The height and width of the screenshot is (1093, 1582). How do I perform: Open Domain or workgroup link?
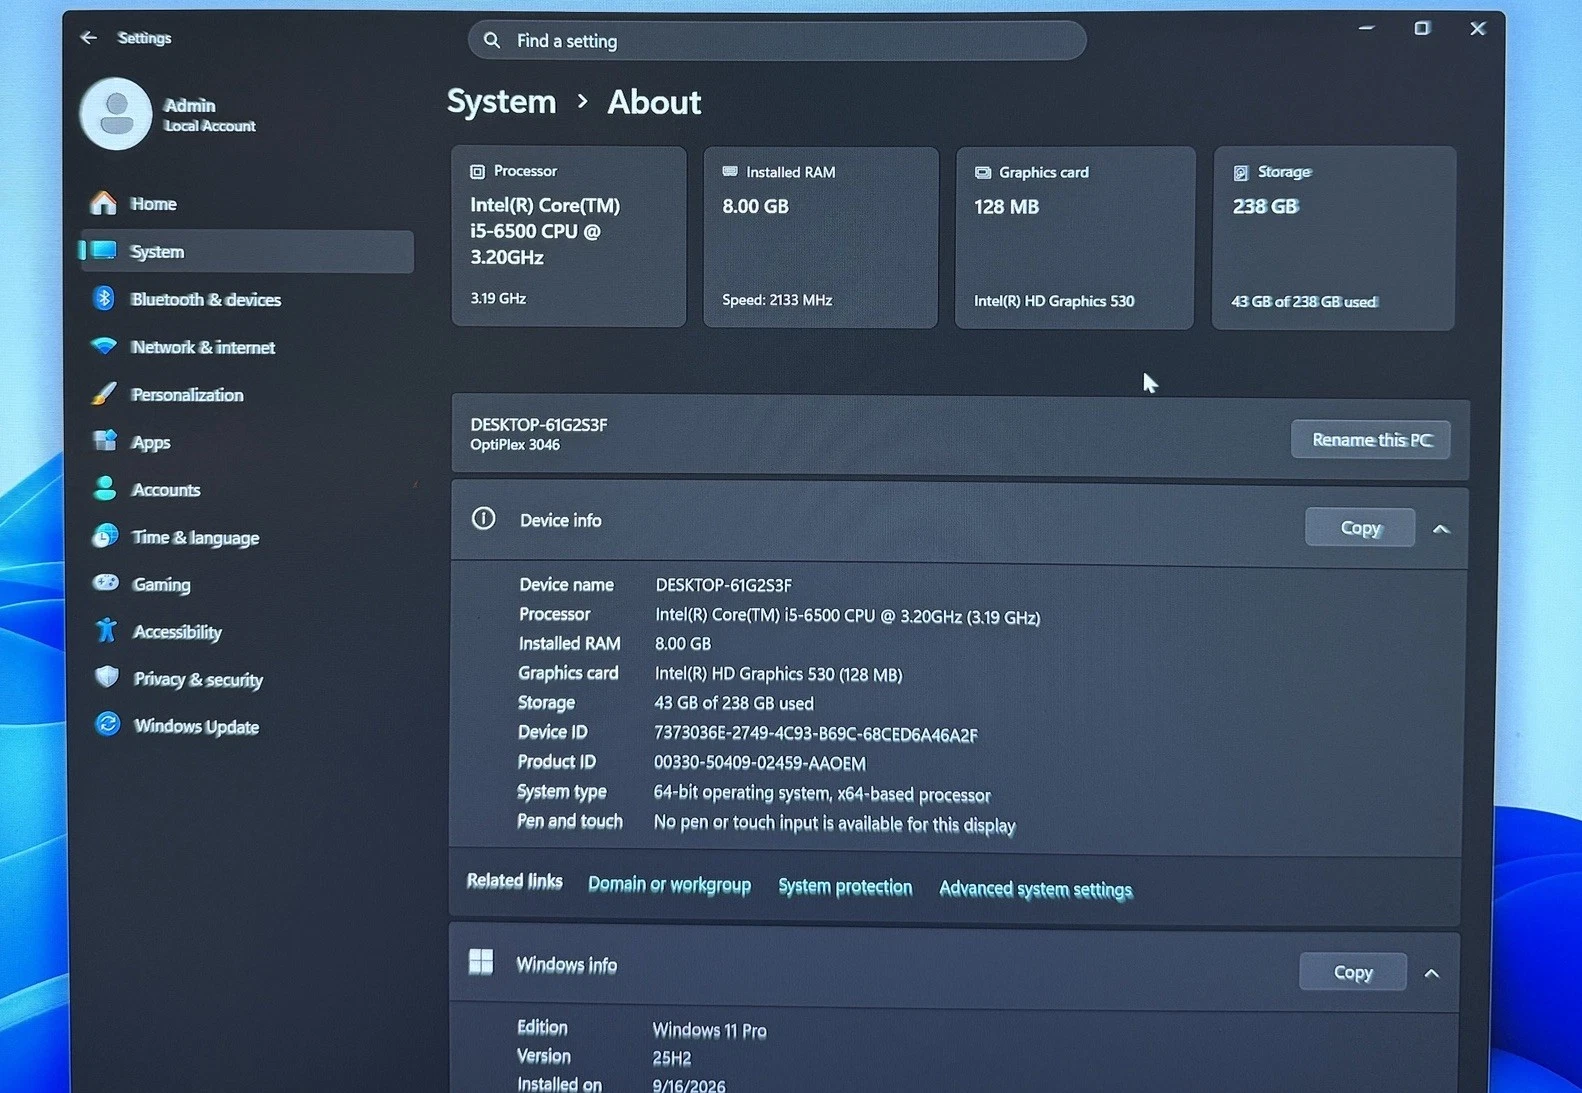(x=669, y=885)
